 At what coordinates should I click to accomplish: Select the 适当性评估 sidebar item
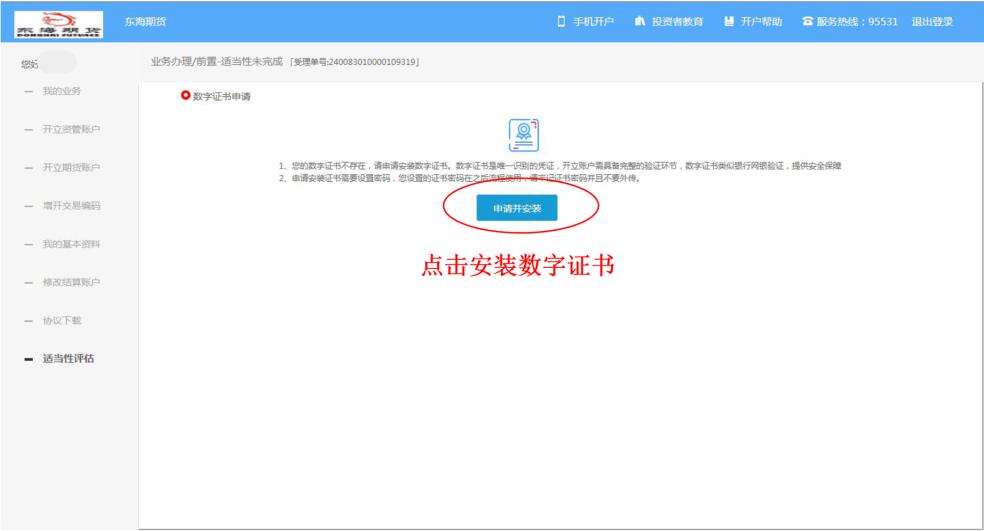(x=69, y=359)
